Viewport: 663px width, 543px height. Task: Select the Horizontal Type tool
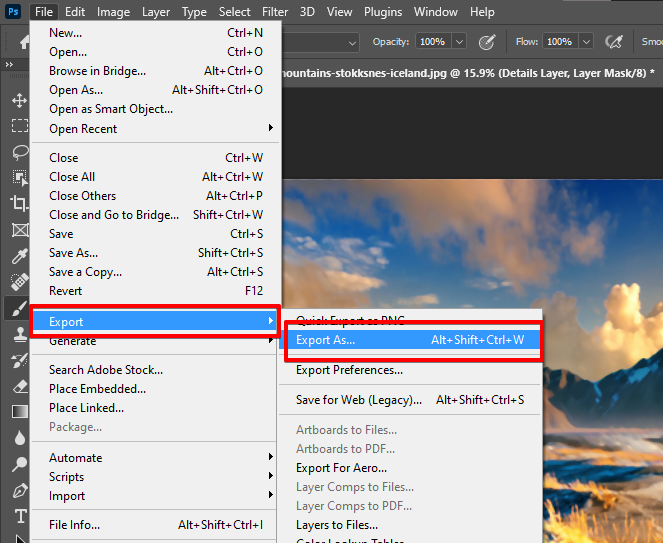(20, 516)
